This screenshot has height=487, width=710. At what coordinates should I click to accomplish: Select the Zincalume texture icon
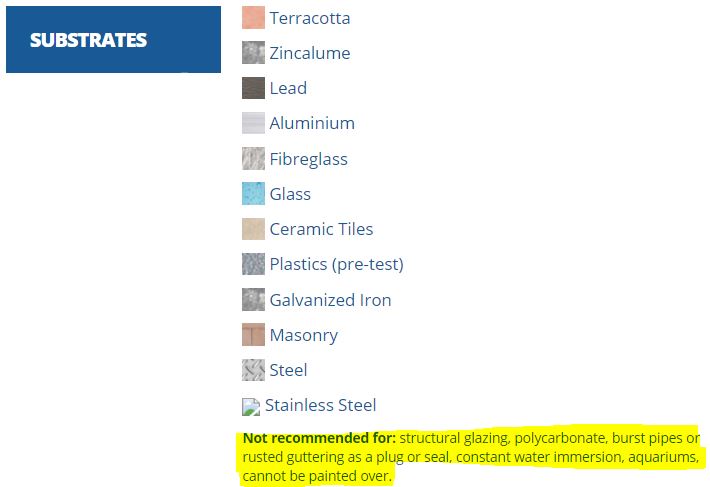tap(253, 53)
